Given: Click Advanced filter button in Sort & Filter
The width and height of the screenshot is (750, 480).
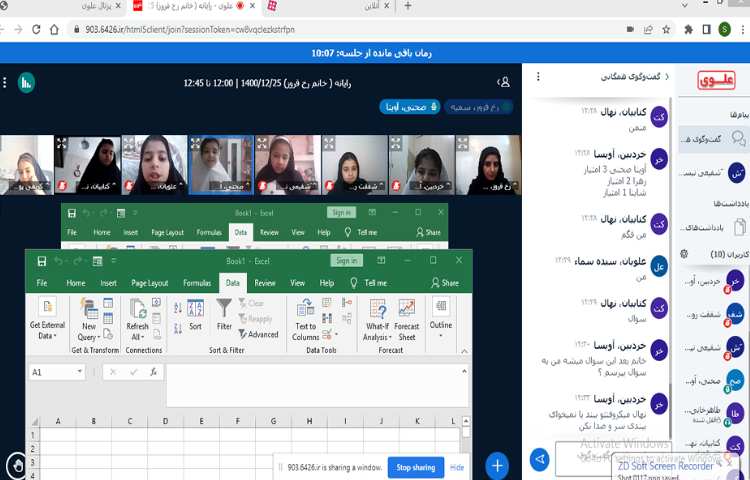Looking at the screenshot, I should [258, 334].
